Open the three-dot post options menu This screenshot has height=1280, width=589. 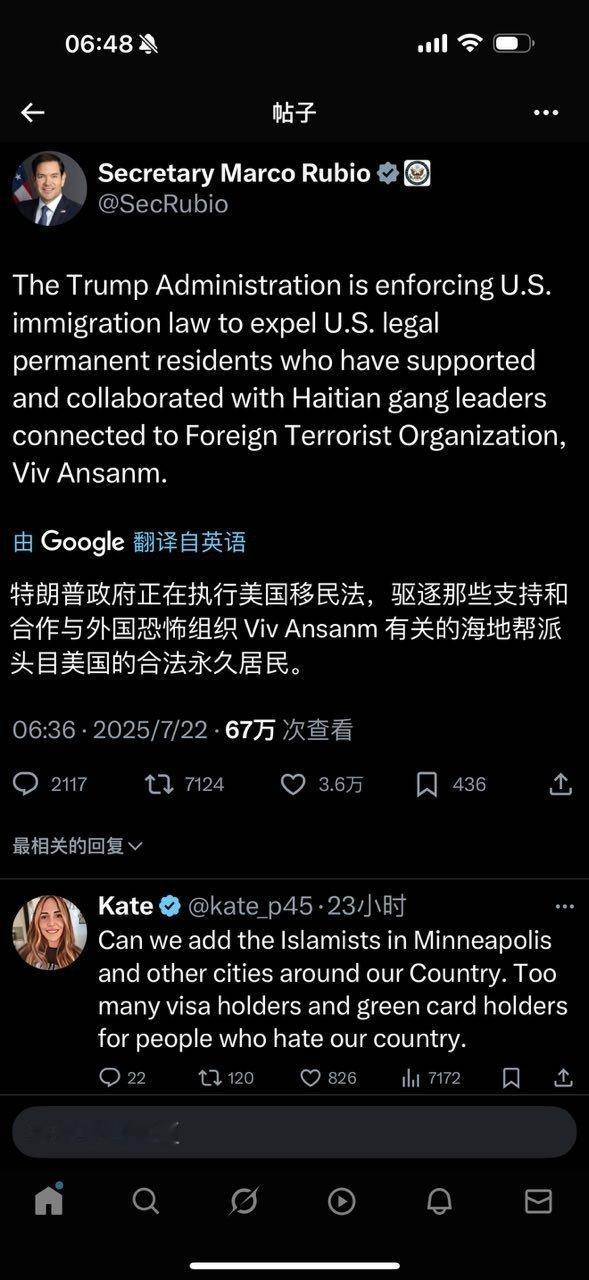coord(546,112)
